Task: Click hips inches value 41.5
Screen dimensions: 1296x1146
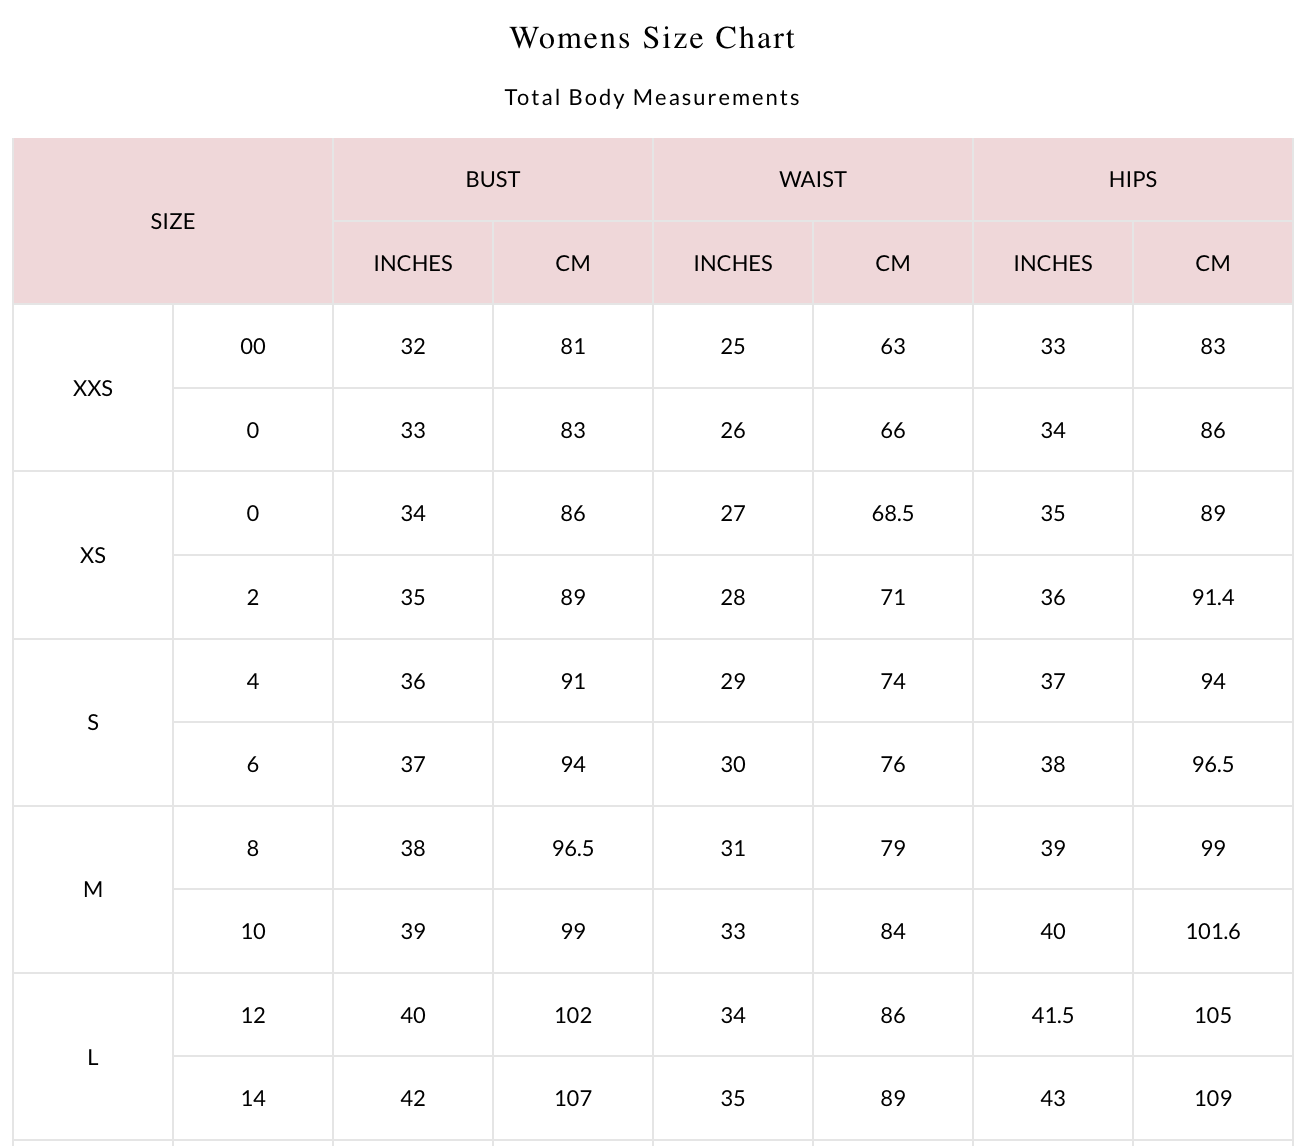Action: pyautogui.click(x=1053, y=1015)
